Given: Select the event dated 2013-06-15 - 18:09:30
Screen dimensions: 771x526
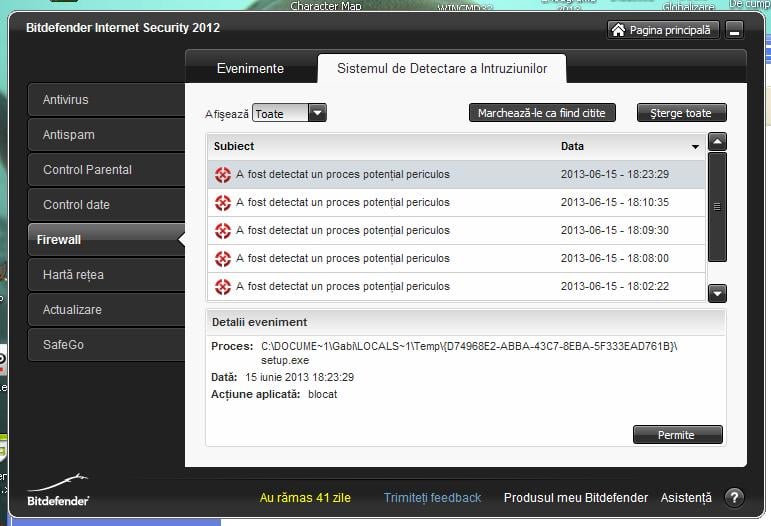Looking at the screenshot, I should coord(456,231).
